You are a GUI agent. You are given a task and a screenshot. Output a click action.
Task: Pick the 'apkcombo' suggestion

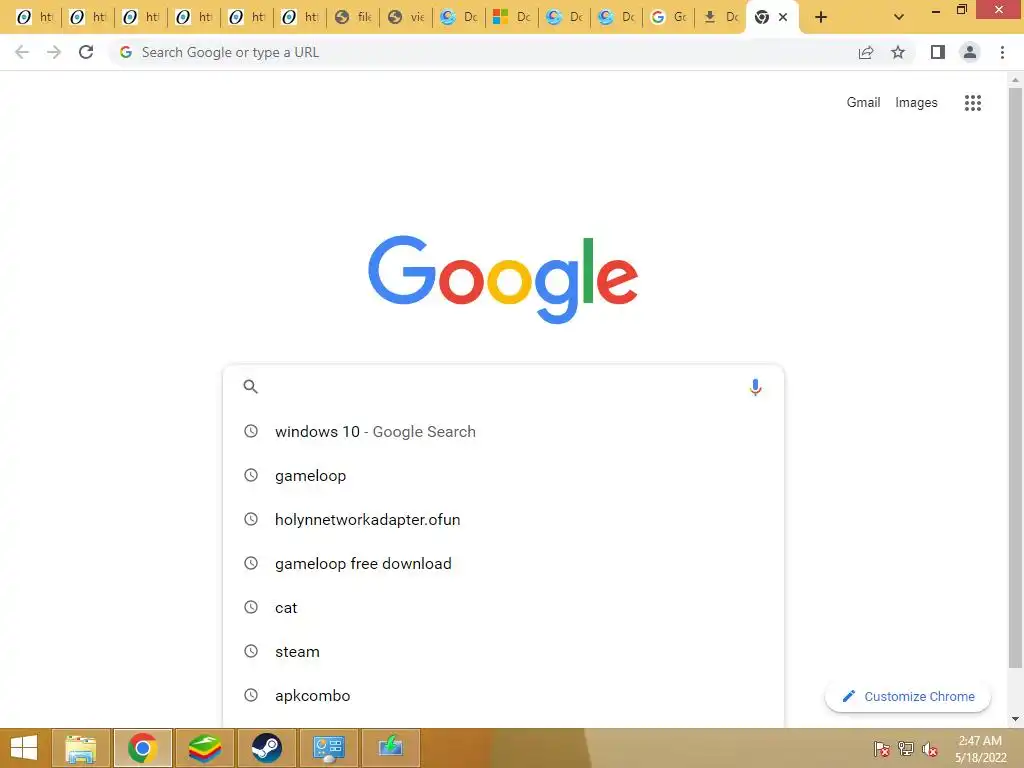point(503,696)
